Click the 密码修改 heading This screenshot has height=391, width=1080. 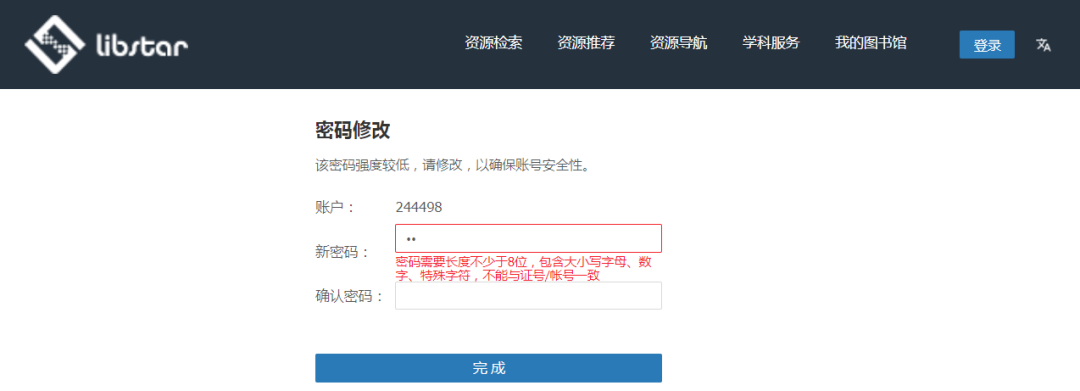353,129
